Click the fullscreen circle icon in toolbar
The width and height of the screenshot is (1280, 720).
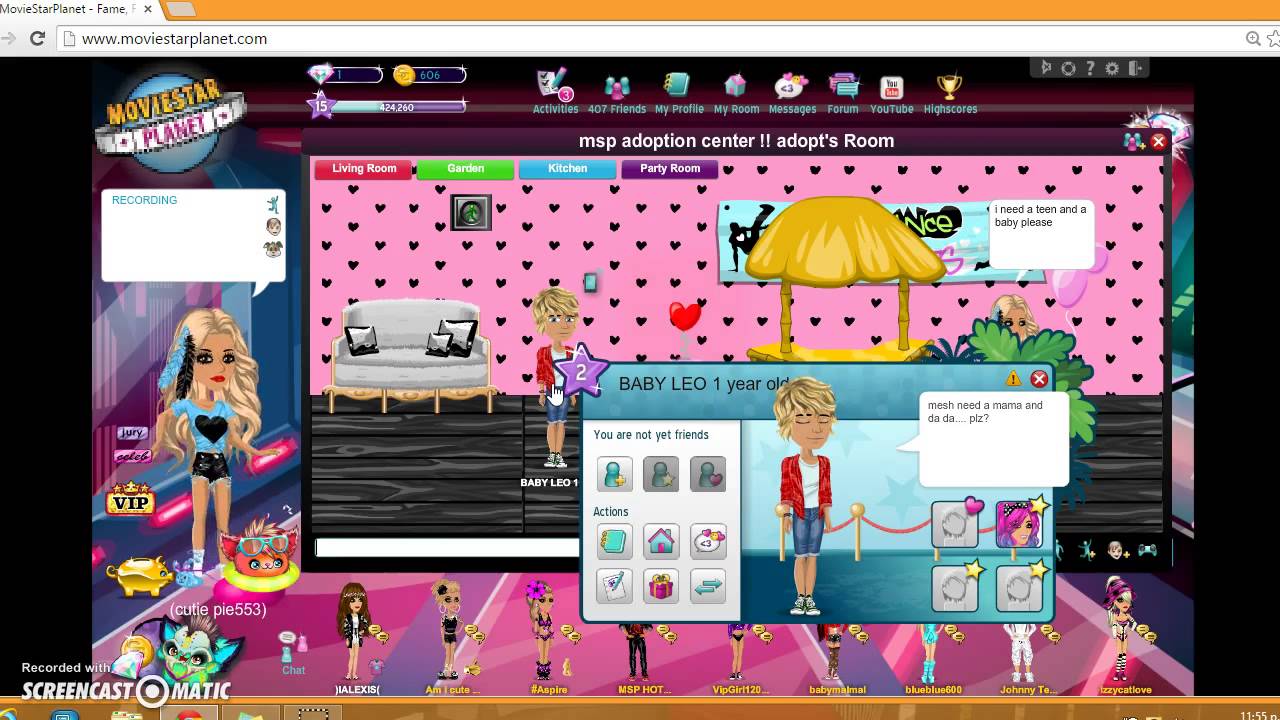pyautogui.click(x=1068, y=68)
